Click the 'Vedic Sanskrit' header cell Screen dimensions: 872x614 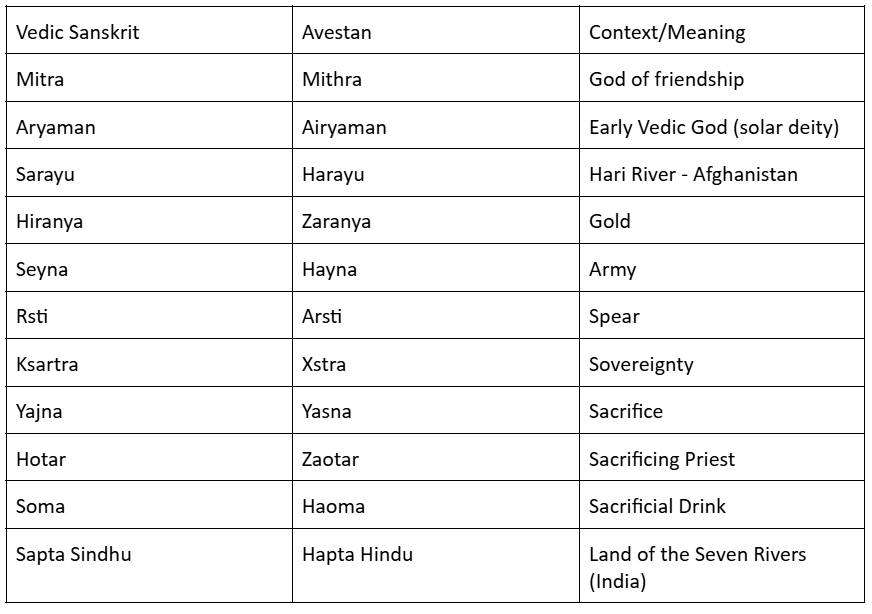[149, 31]
